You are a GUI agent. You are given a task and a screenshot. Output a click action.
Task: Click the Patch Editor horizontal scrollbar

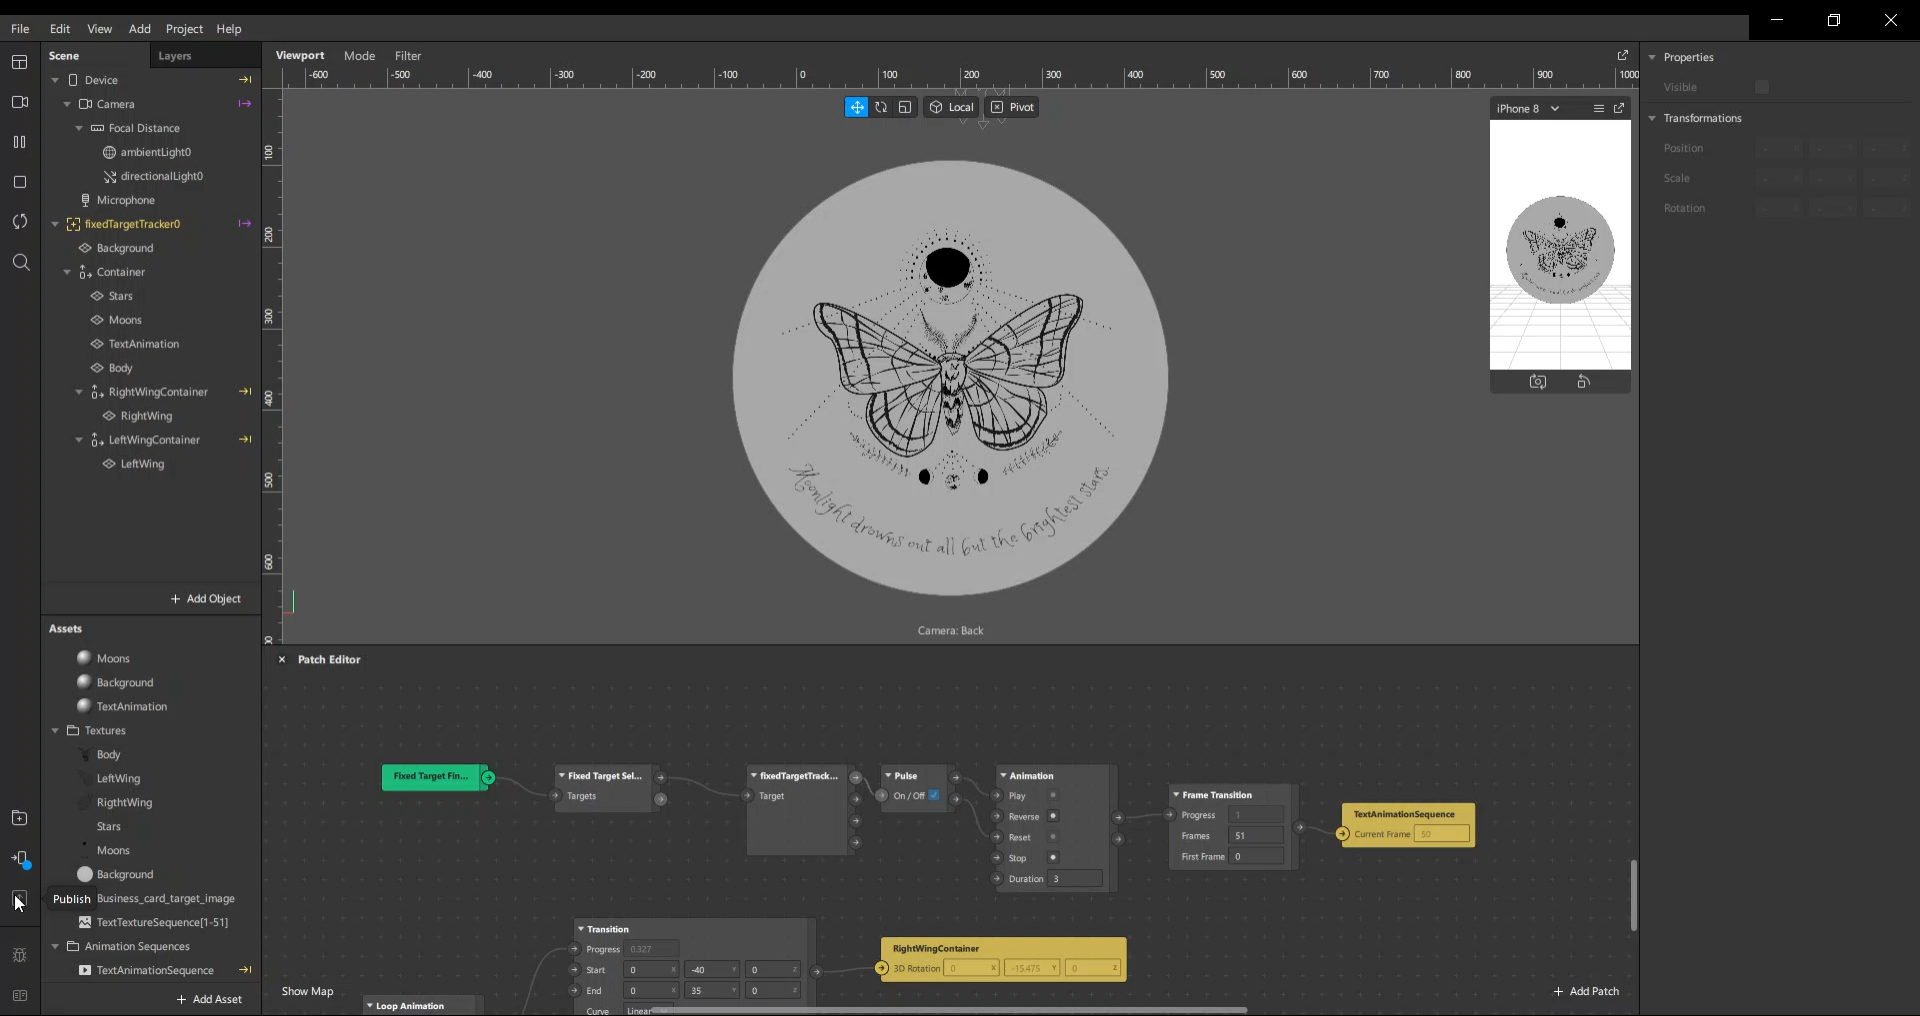point(950,1010)
